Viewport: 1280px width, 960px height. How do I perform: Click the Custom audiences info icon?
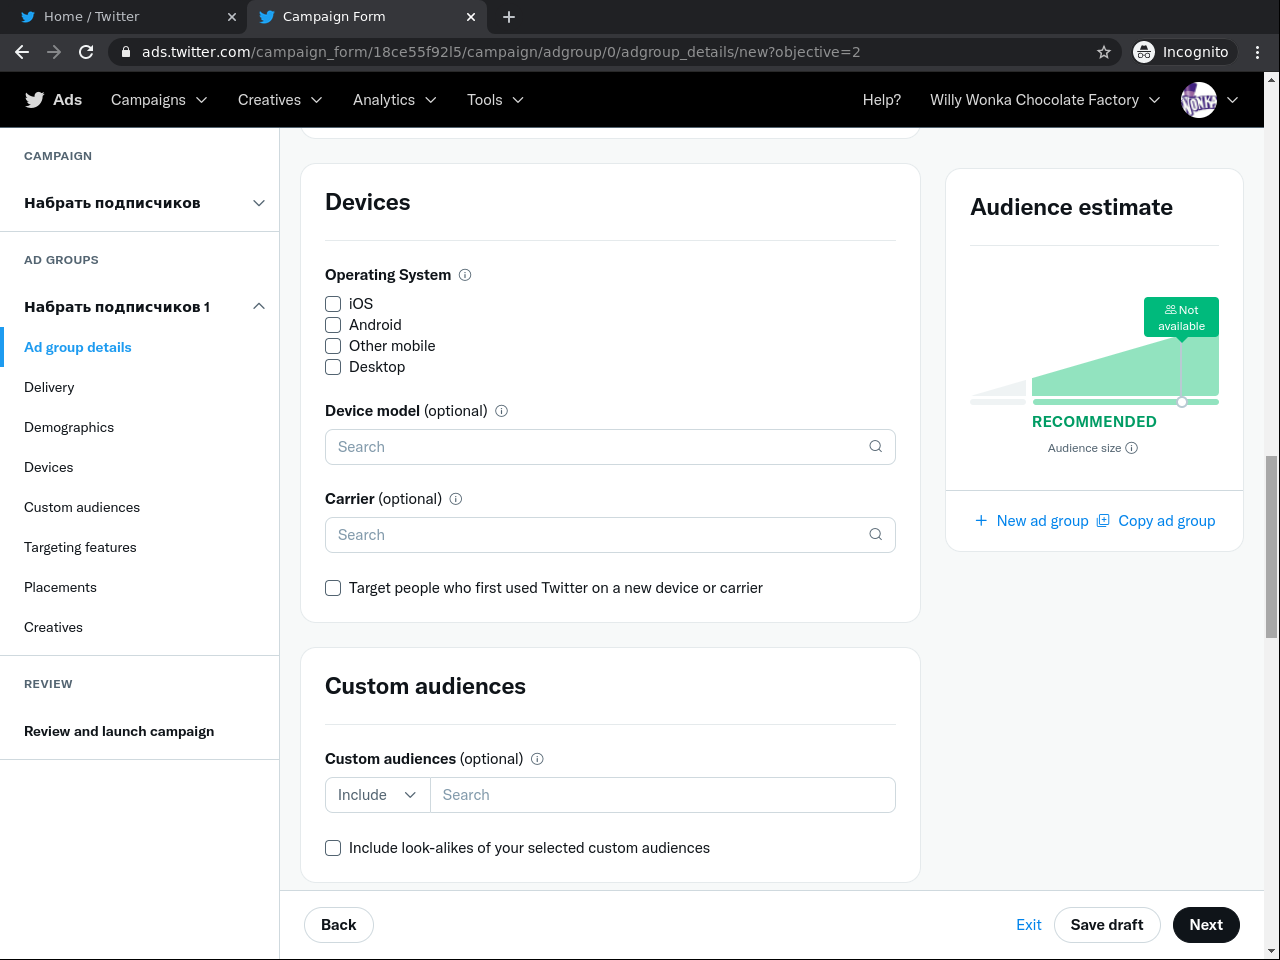coord(537,759)
